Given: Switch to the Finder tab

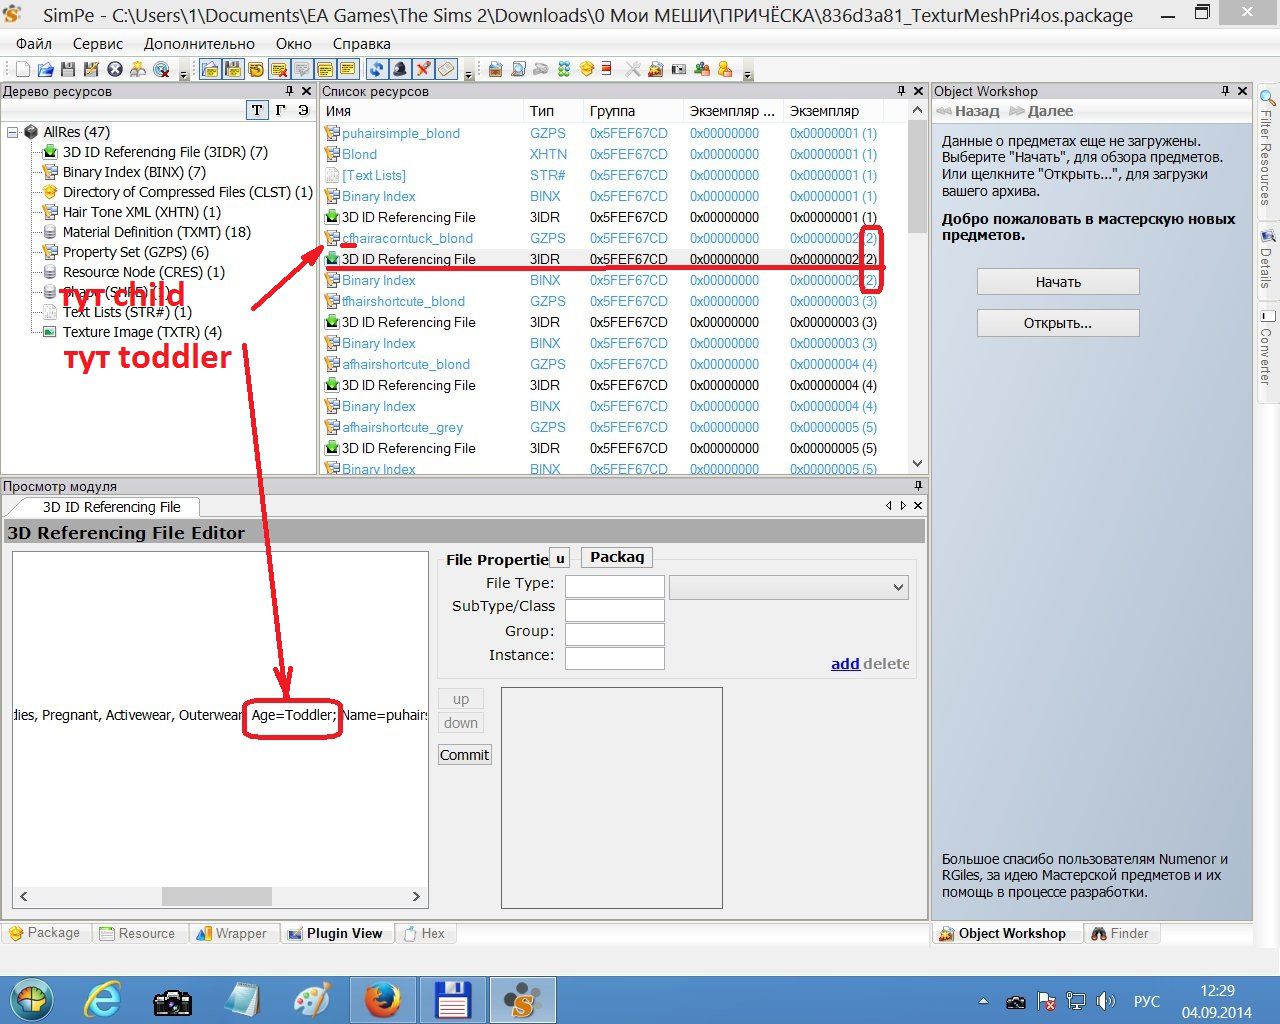Looking at the screenshot, I should 1120,933.
